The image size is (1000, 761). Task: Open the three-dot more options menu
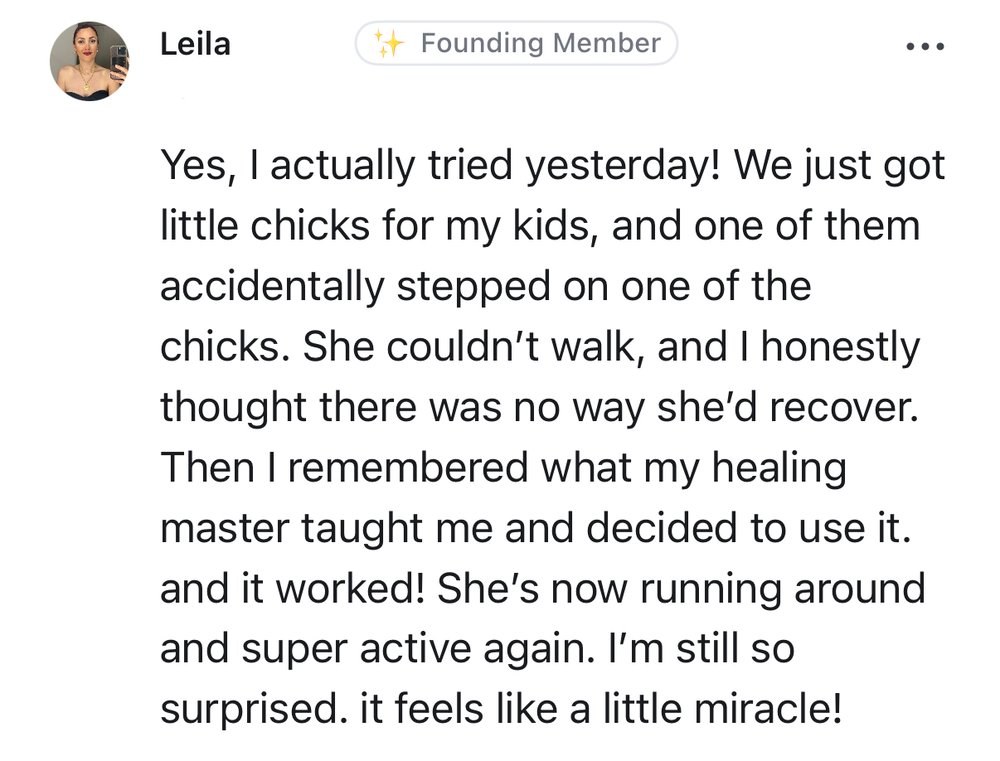(925, 46)
